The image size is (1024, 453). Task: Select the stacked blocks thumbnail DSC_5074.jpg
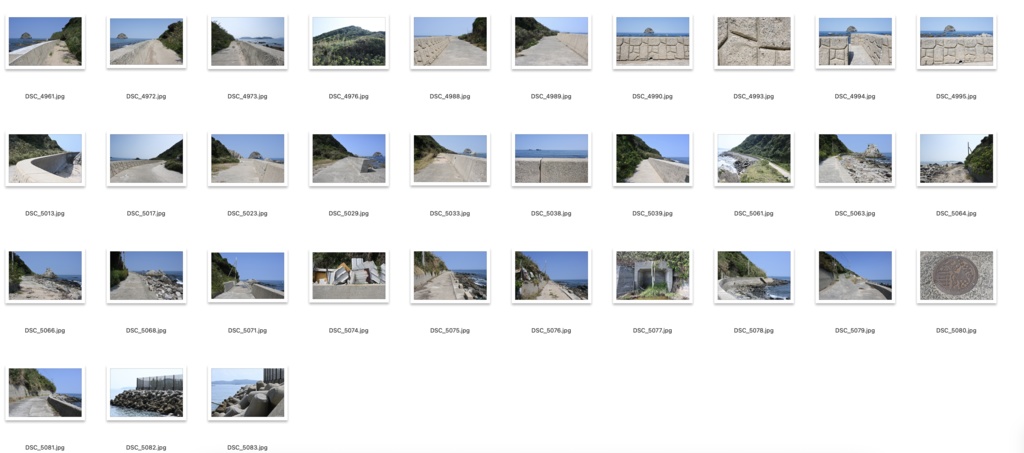click(349, 275)
